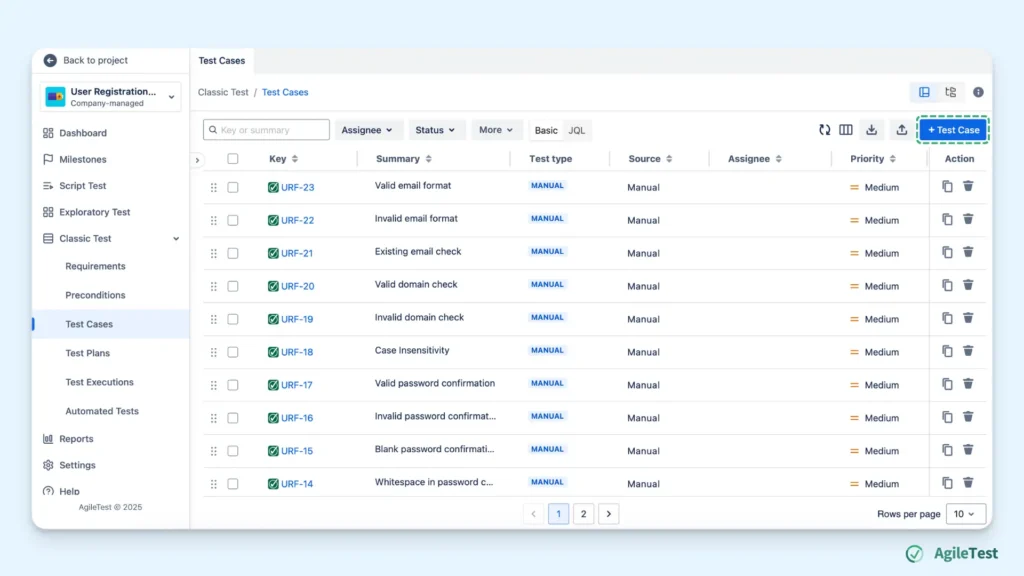Viewport: 1024px width, 576px height.
Task: Clone test case URF-17
Action: [947, 384]
